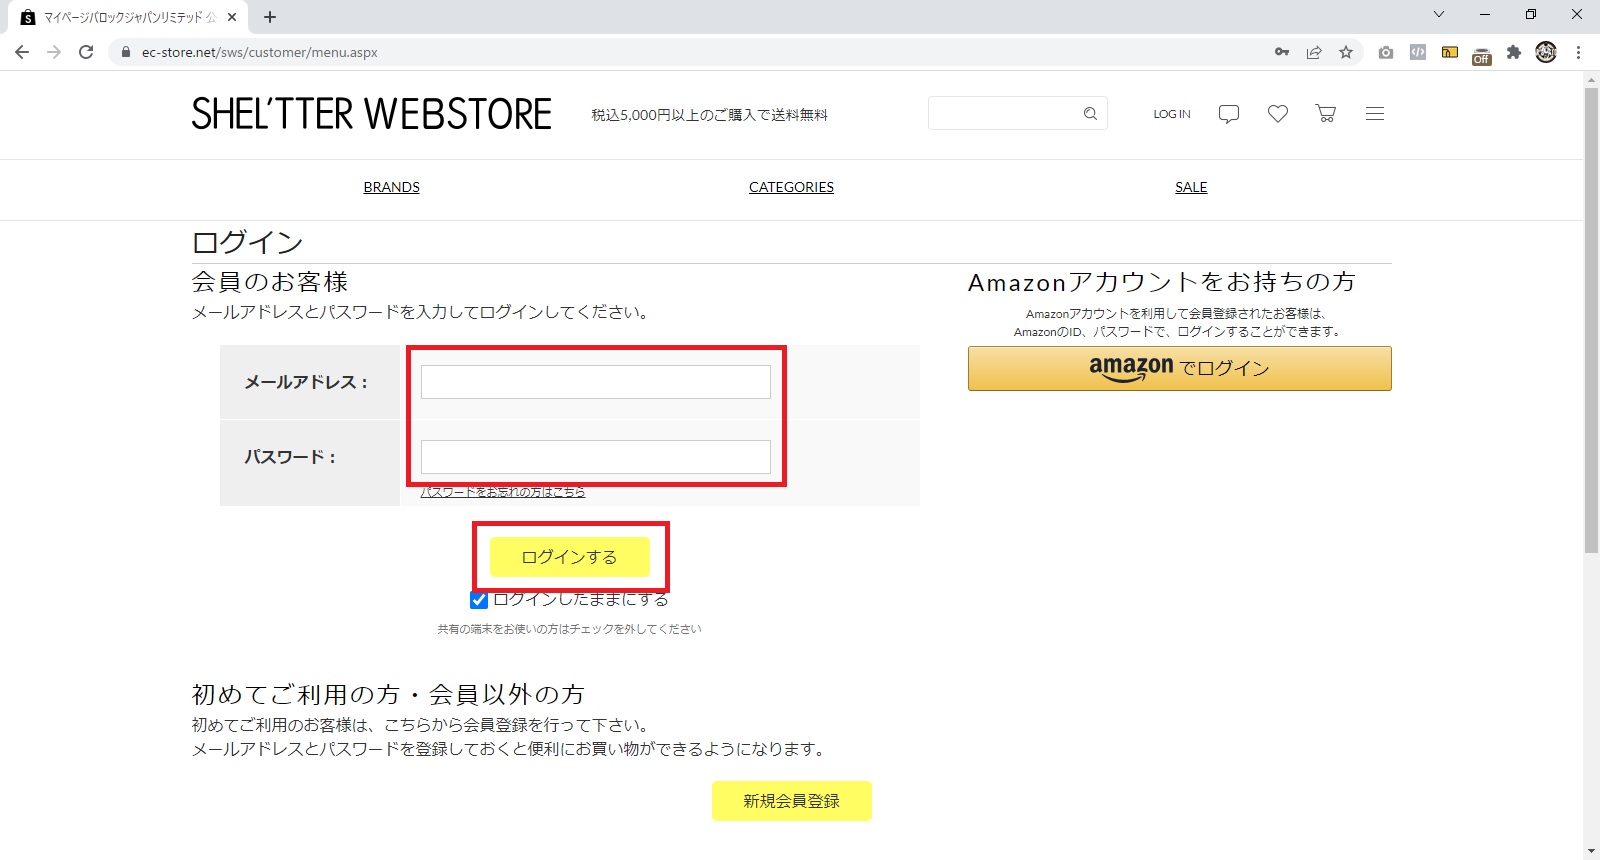Expand the tab search chevron
The image size is (1600, 860).
1439,15
